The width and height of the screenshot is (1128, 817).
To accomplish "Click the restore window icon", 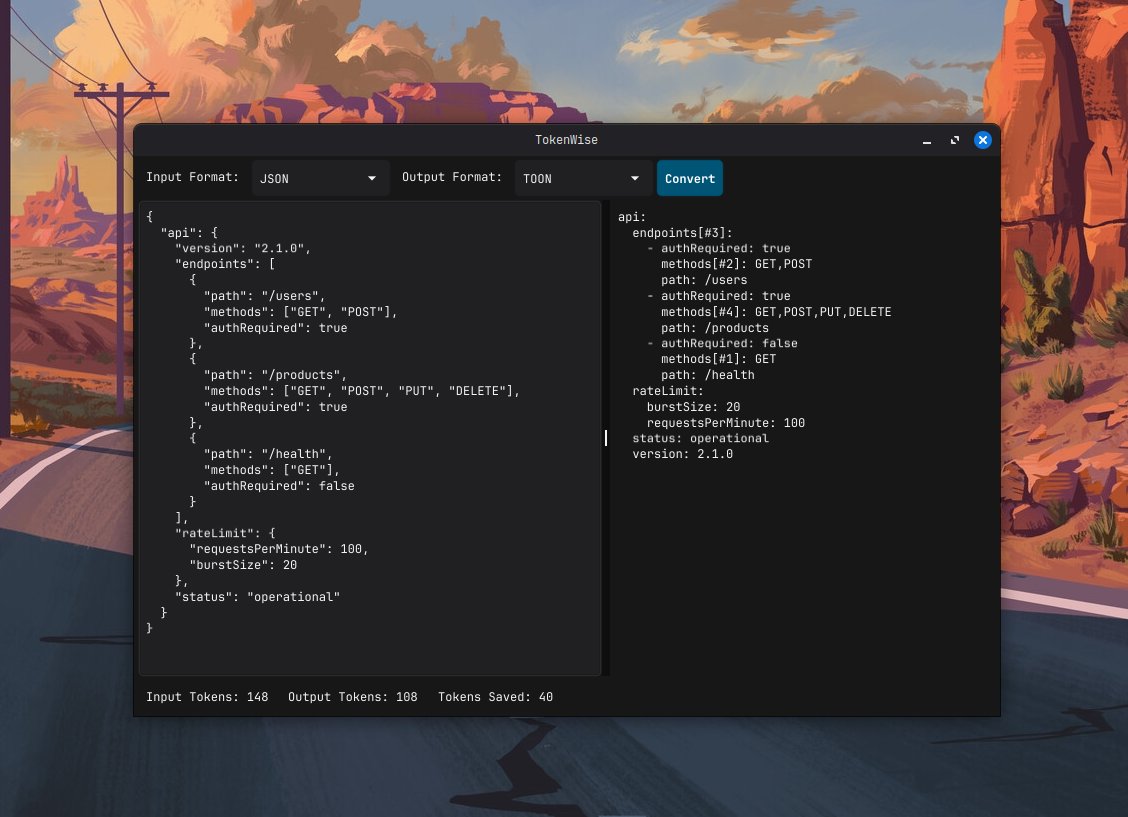I will pos(955,140).
